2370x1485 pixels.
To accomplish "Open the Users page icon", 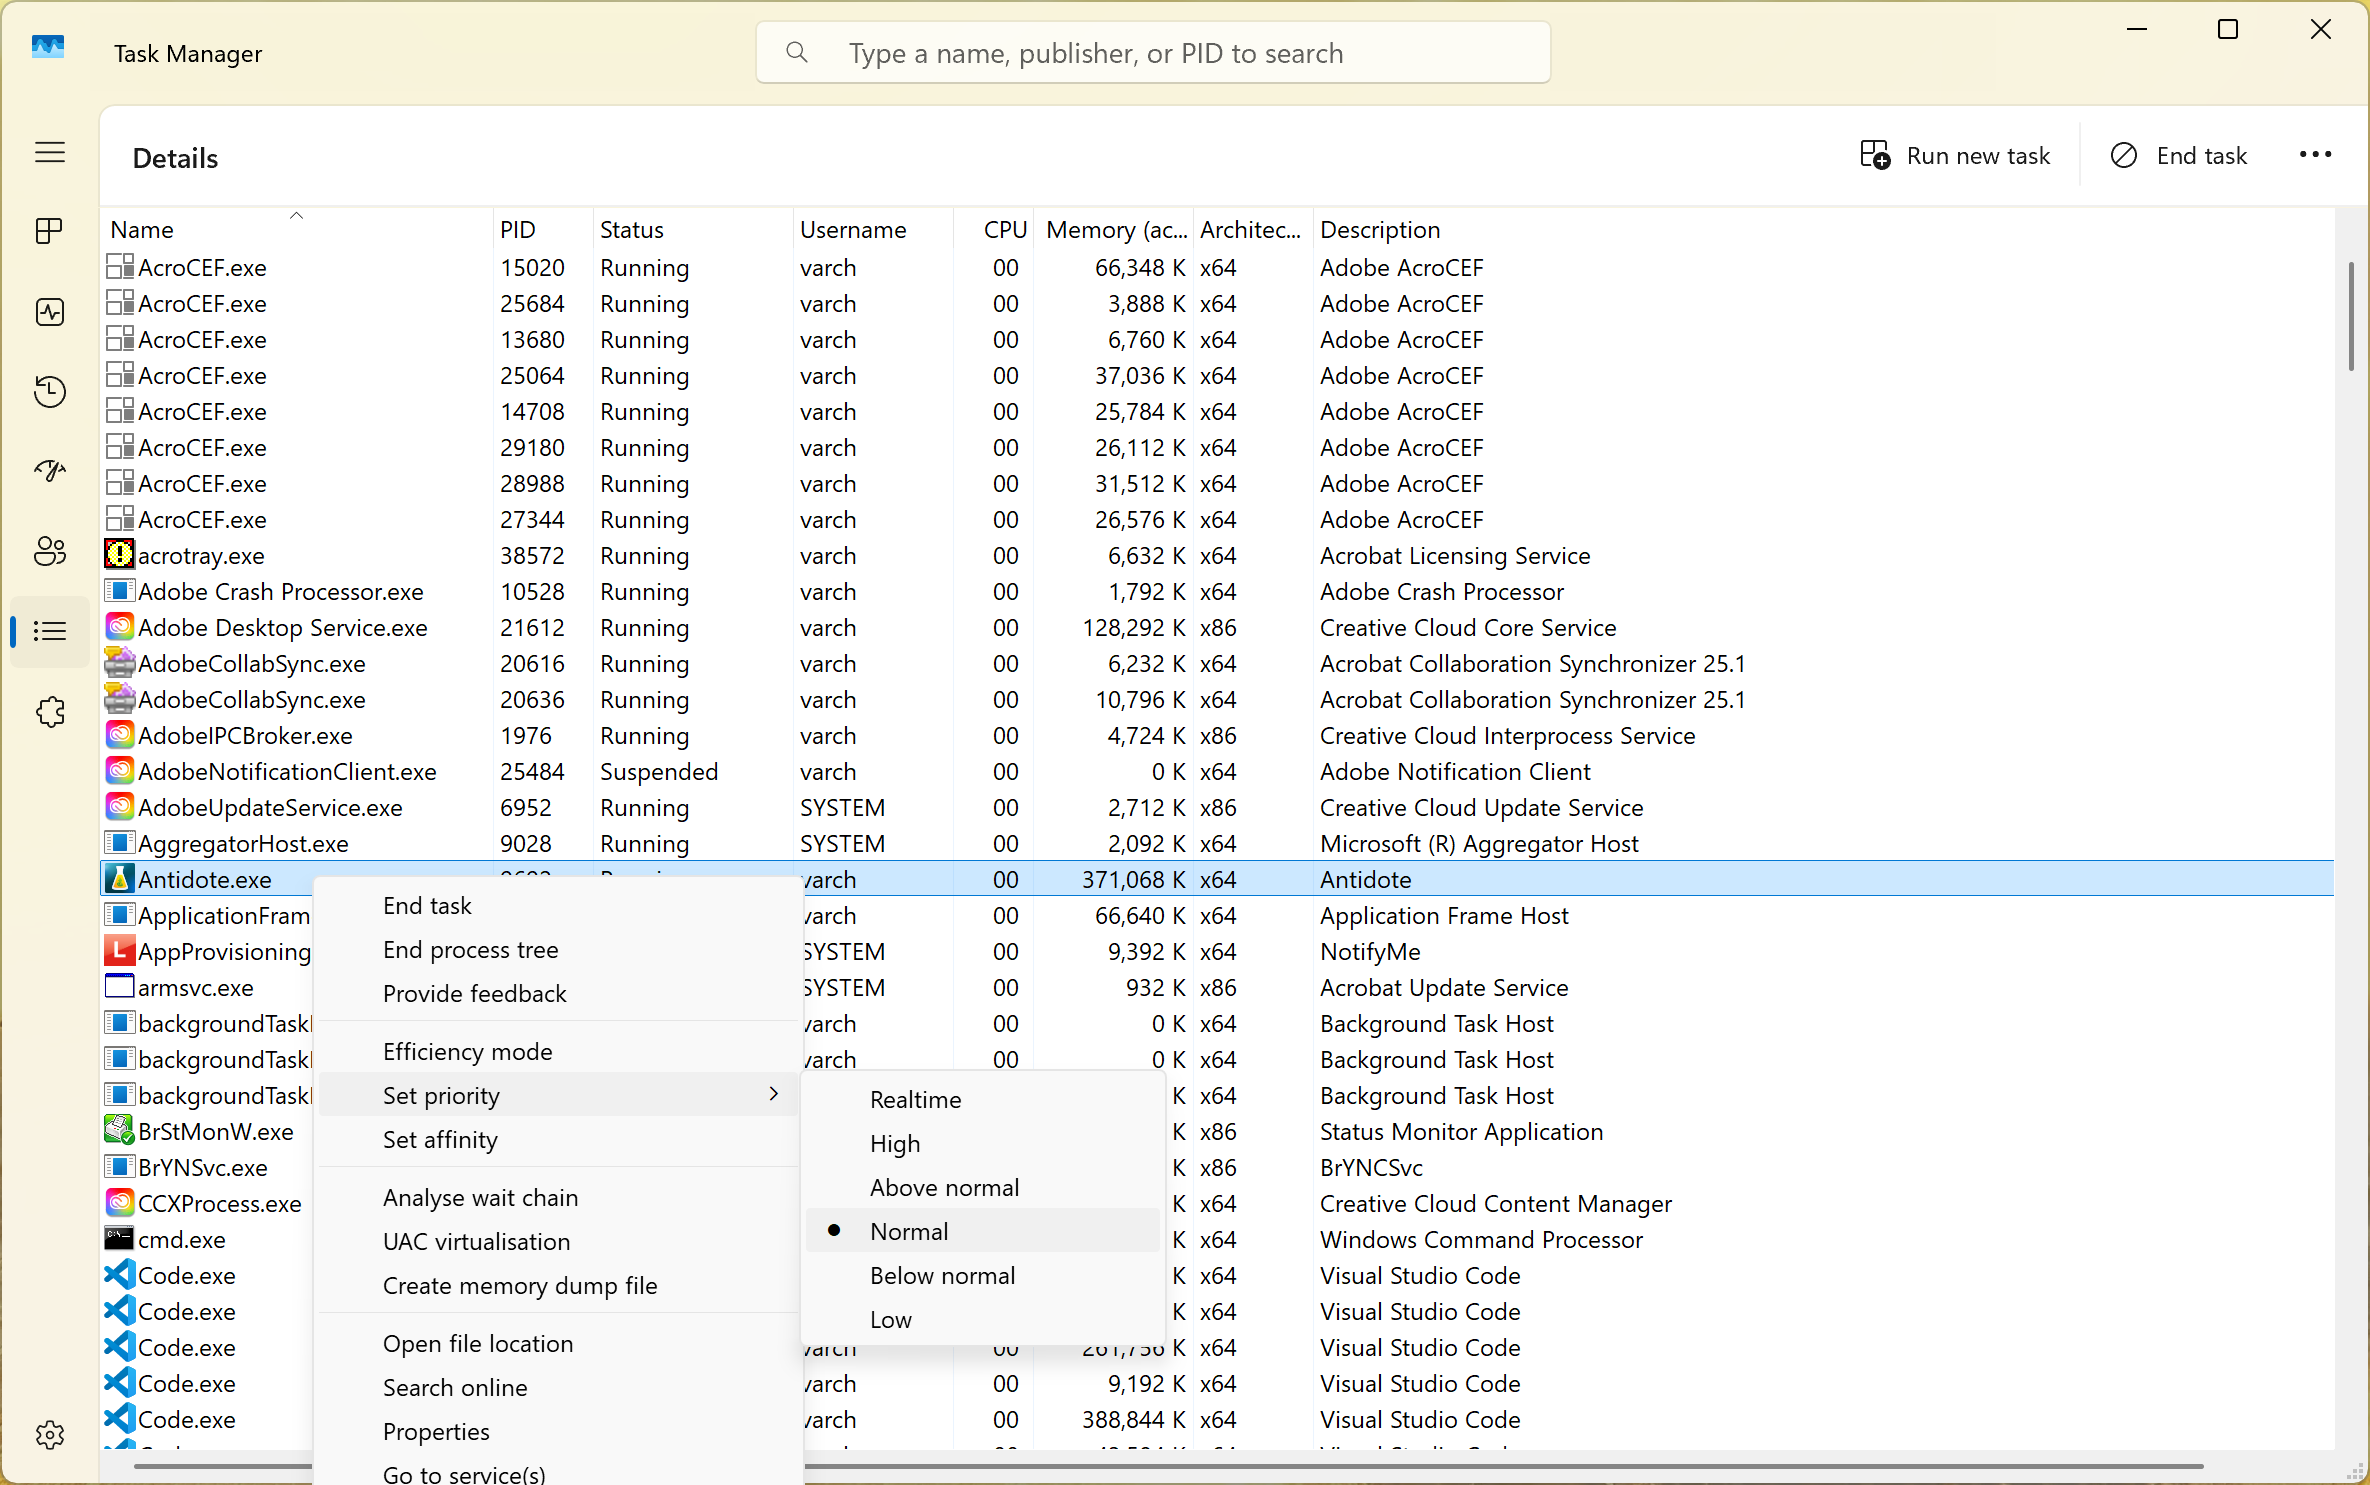I will pyautogui.click(x=50, y=551).
